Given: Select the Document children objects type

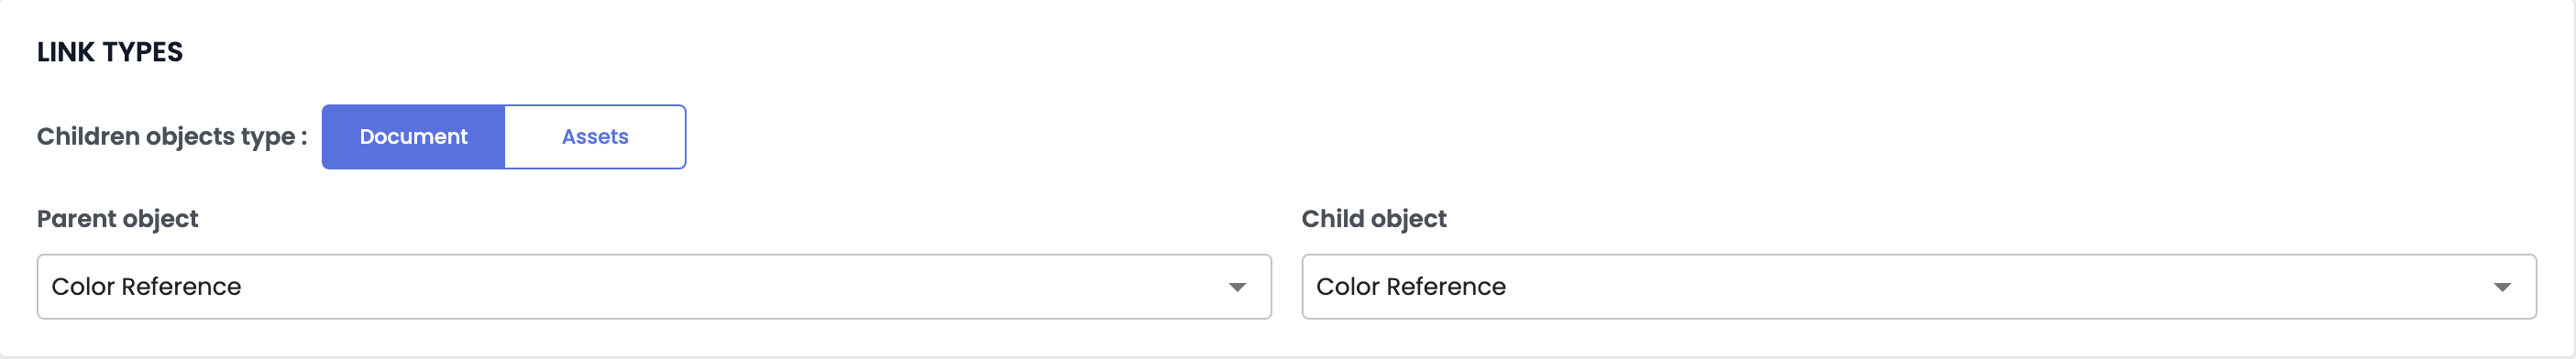Looking at the screenshot, I should [413, 137].
